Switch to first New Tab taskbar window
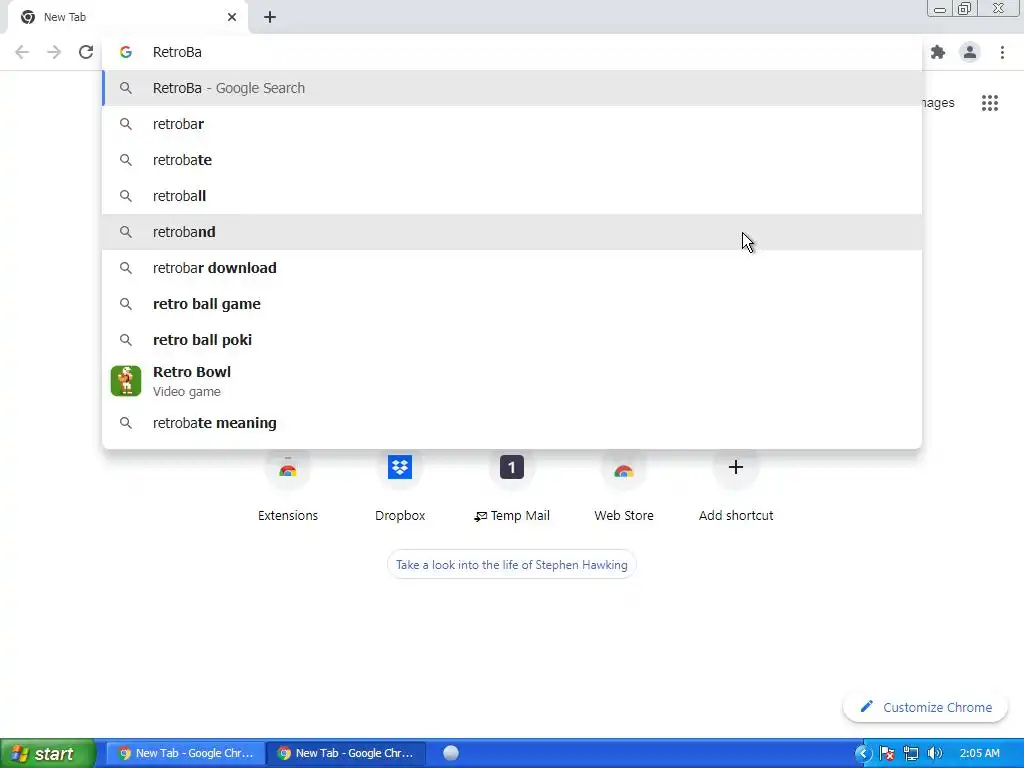The height and width of the screenshot is (768, 1024). point(185,753)
